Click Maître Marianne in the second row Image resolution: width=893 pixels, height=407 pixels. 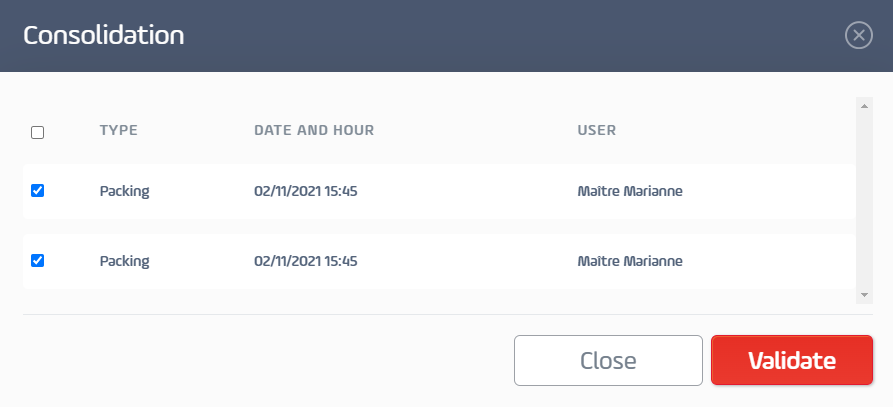(x=630, y=261)
